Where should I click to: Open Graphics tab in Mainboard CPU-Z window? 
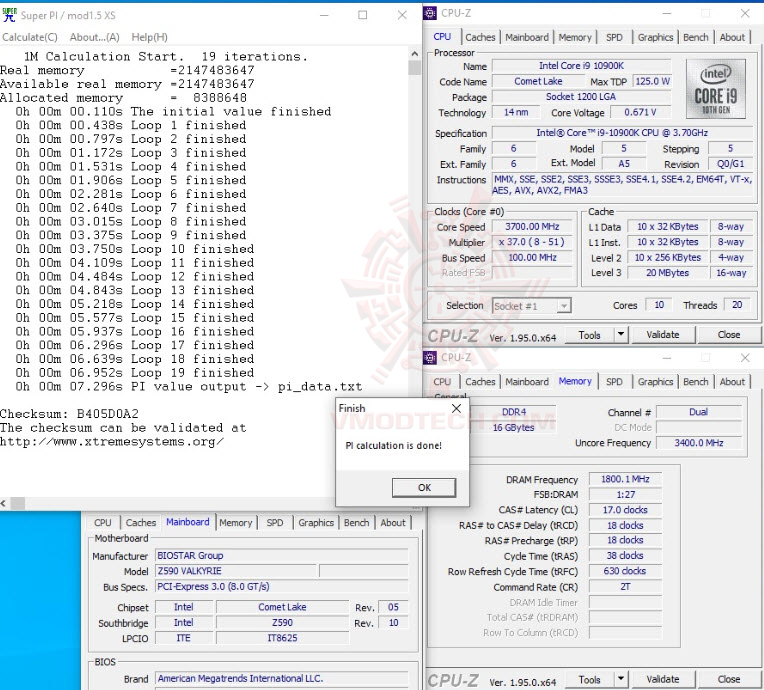point(316,522)
